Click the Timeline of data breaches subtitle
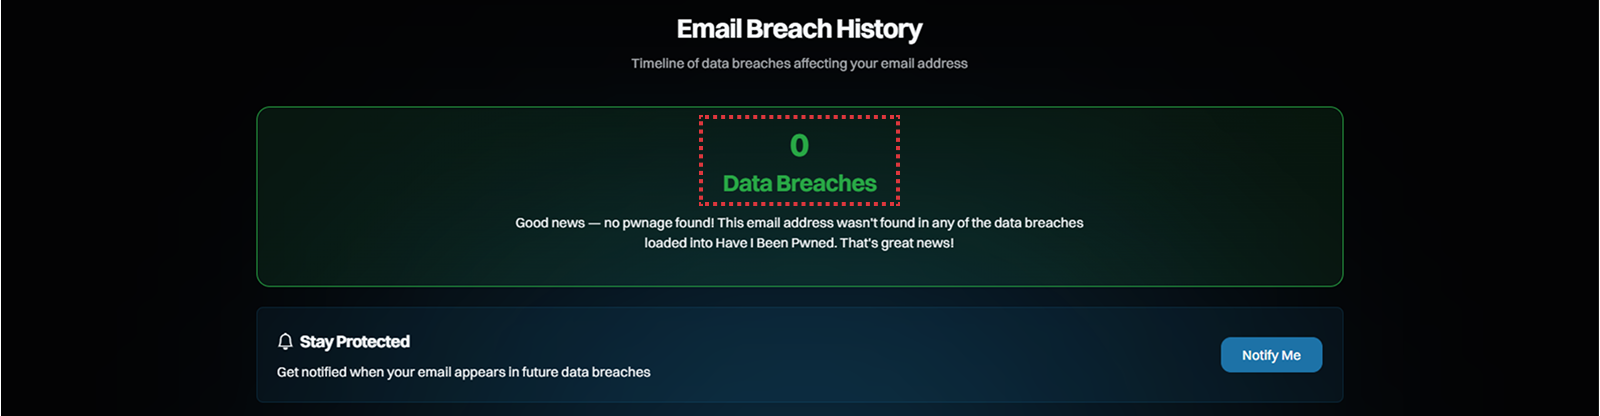1600x416 pixels. (799, 63)
